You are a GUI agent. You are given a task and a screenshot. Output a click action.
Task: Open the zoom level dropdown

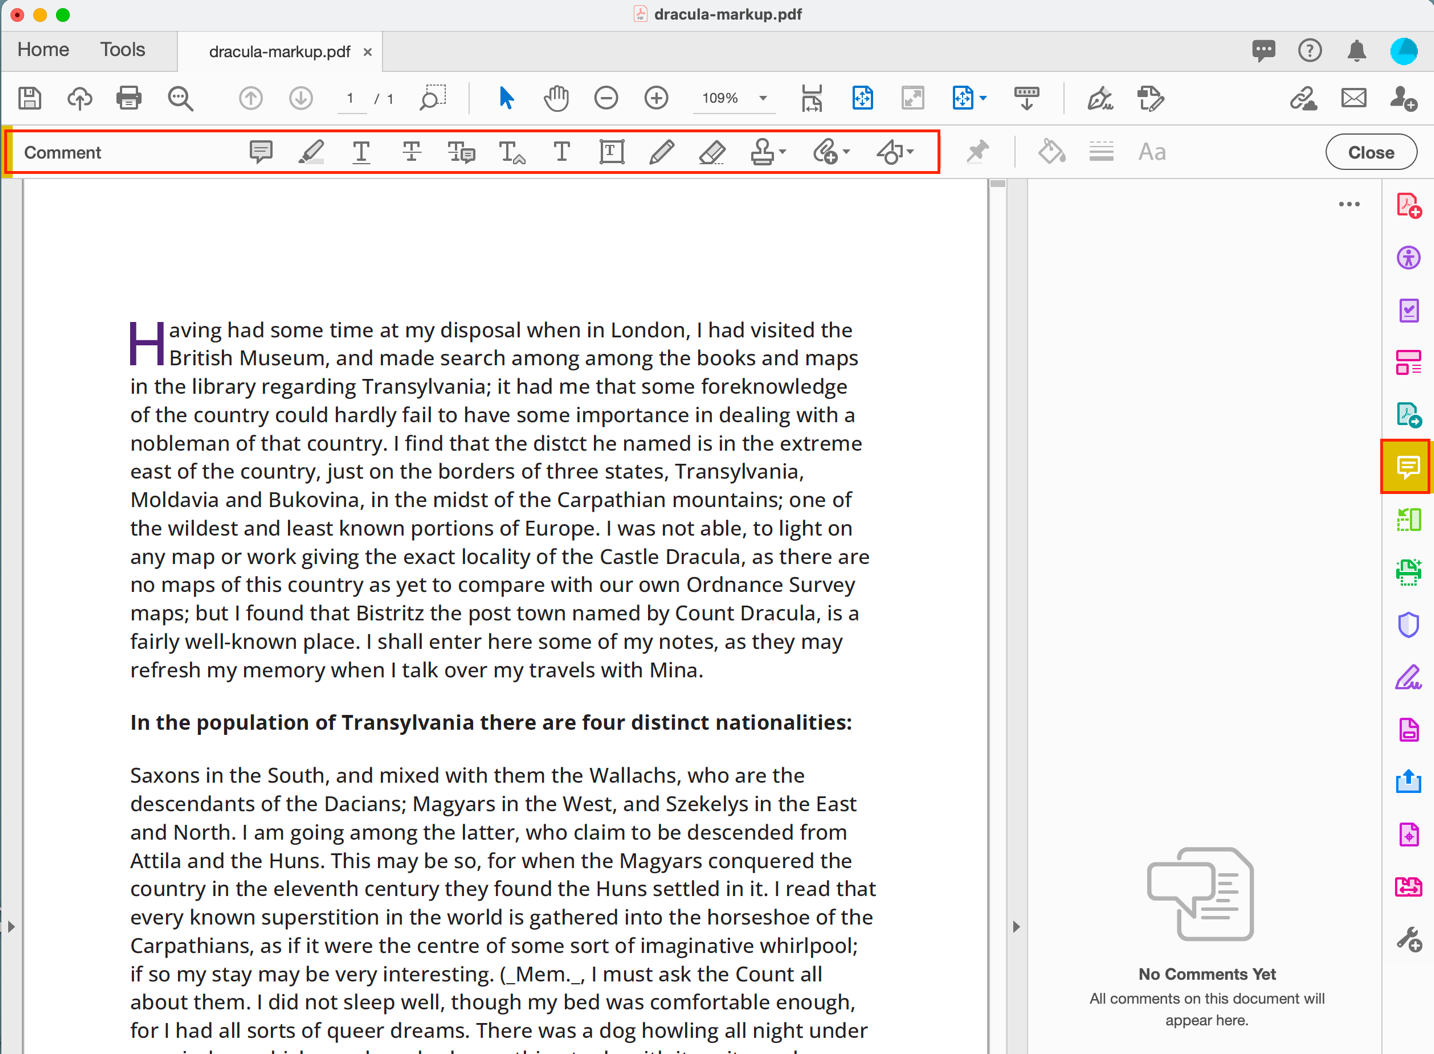763,98
